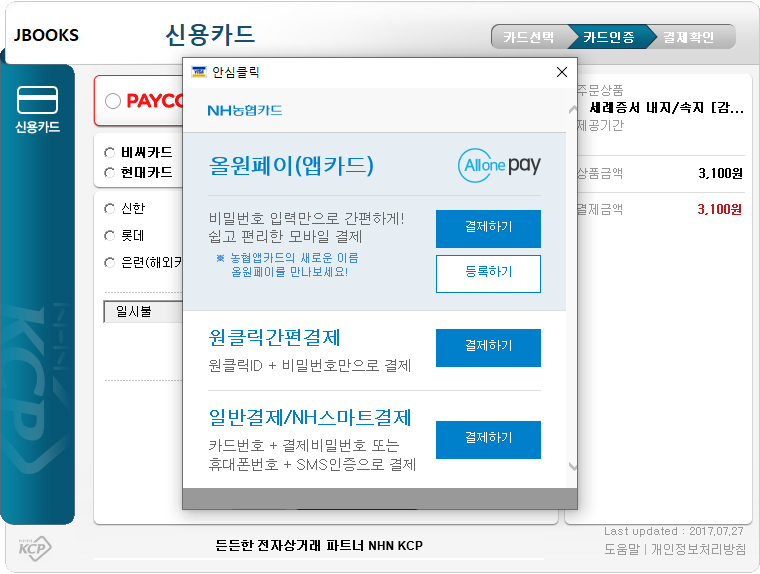The height and width of the screenshot is (574, 760).
Task: Click the 카드선택 step tab
Action: click(529, 37)
